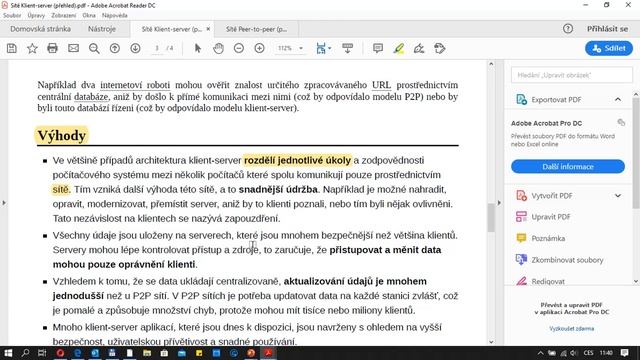Image resolution: width=640 pixels, height=360 pixels.
Task: Open the Nápověda menu
Action: (x=115, y=15)
